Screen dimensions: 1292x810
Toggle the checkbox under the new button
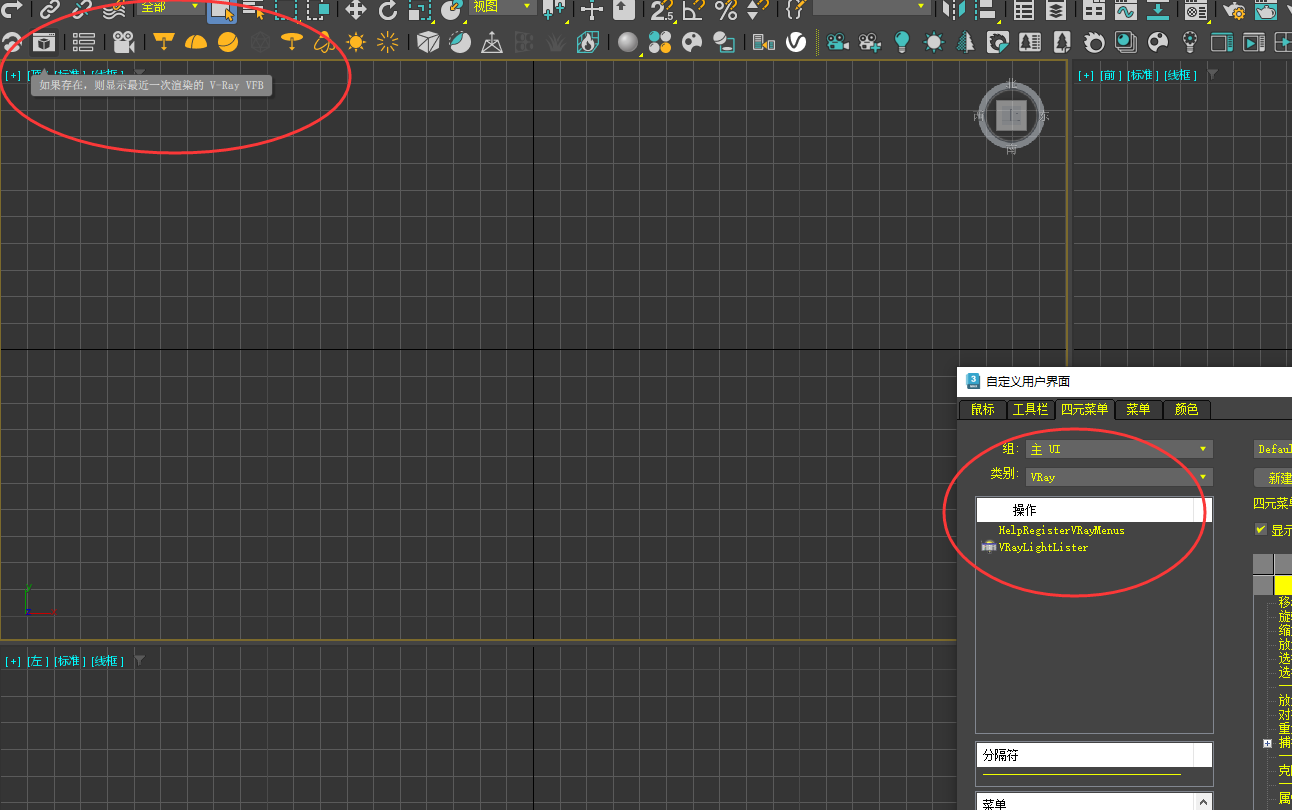pos(1260,530)
